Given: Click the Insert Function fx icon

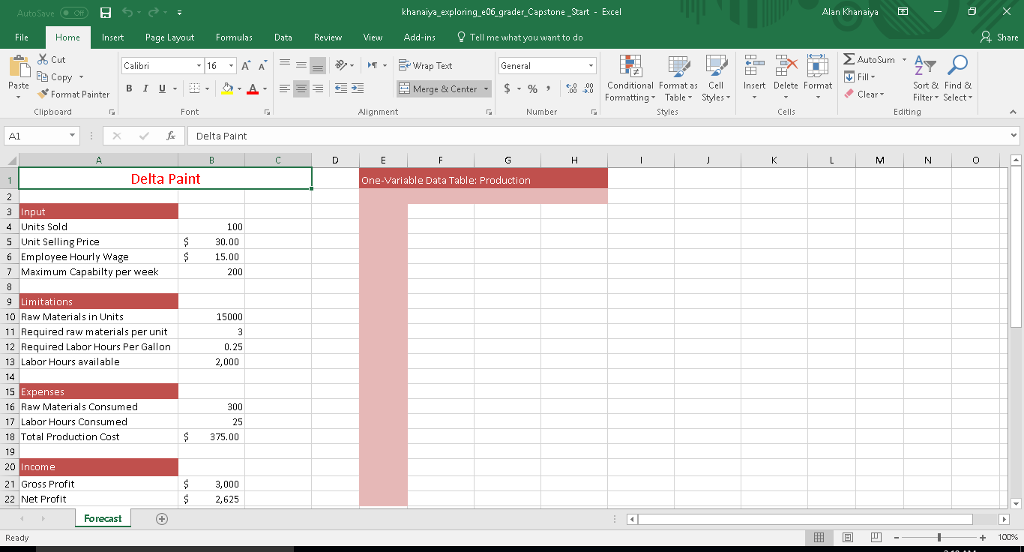Looking at the screenshot, I should pyautogui.click(x=173, y=135).
